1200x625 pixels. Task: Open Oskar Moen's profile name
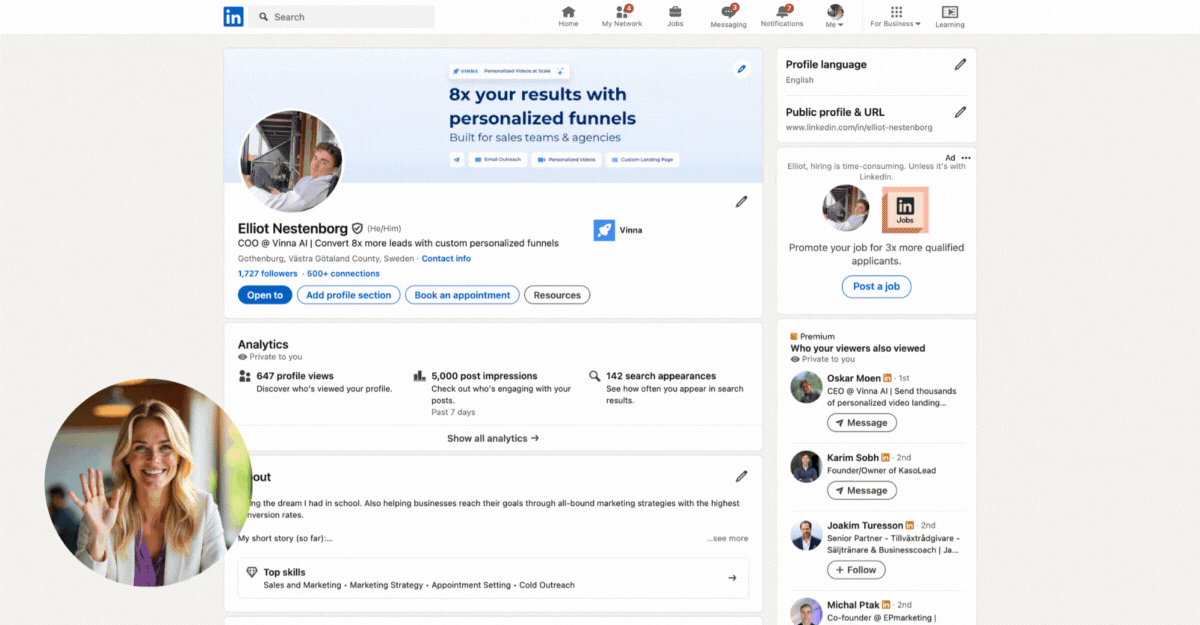(854, 378)
